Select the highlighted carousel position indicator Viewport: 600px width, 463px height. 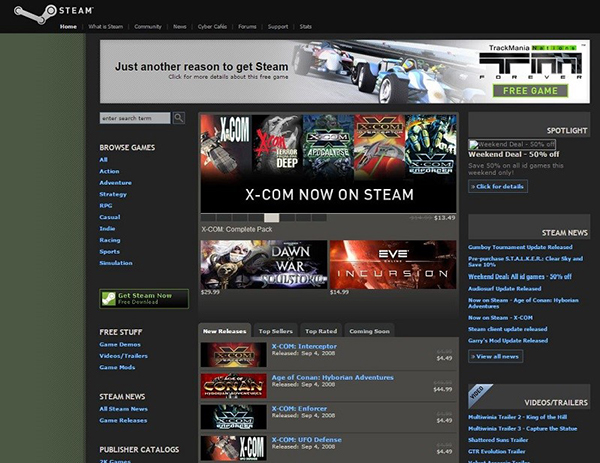point(271,217)
